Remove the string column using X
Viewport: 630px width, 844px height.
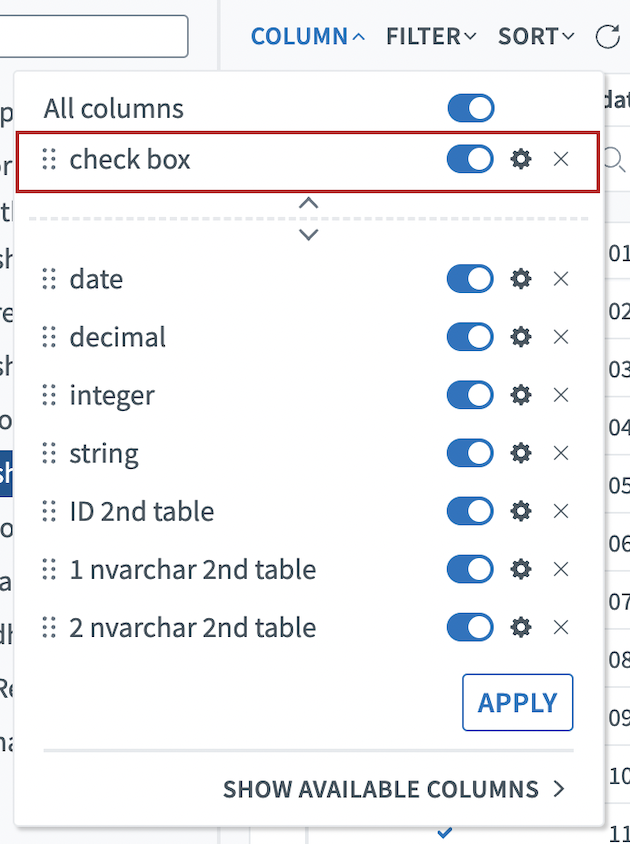coord(561,453)
